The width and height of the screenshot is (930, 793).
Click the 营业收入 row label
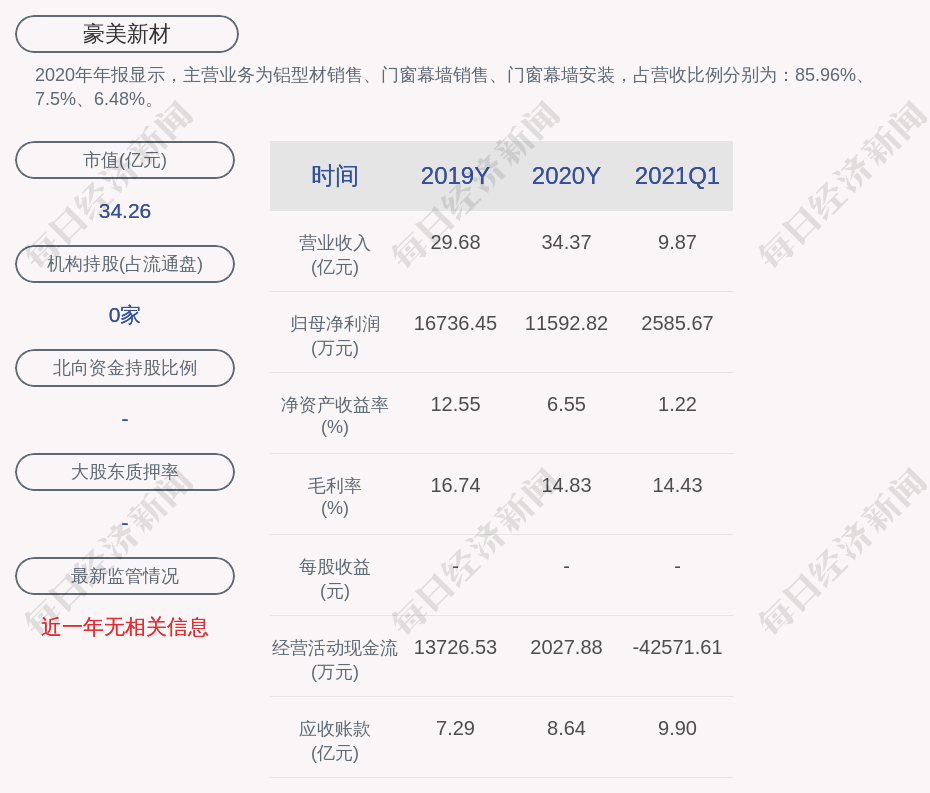[335, 254]
